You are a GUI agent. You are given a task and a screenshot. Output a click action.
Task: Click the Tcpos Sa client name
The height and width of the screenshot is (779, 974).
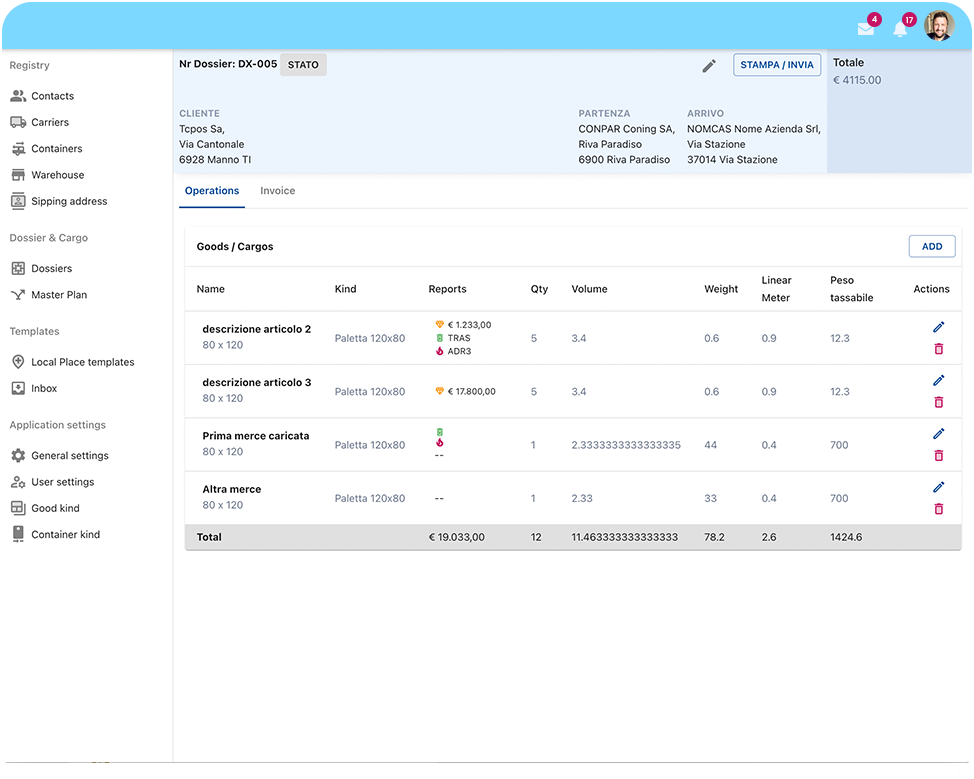[202, 129]
